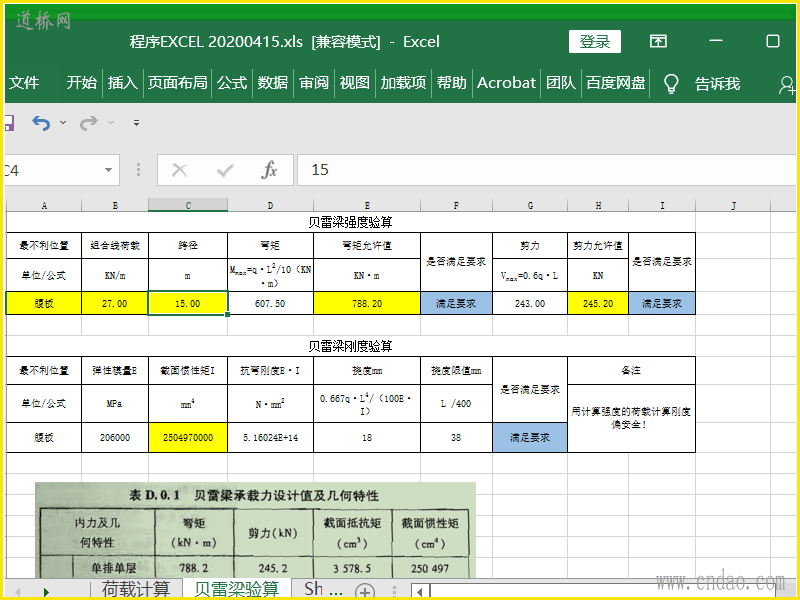800x600 pixels.
Task: Open the 数据 ribbon tab
Action: click(273, 83)
